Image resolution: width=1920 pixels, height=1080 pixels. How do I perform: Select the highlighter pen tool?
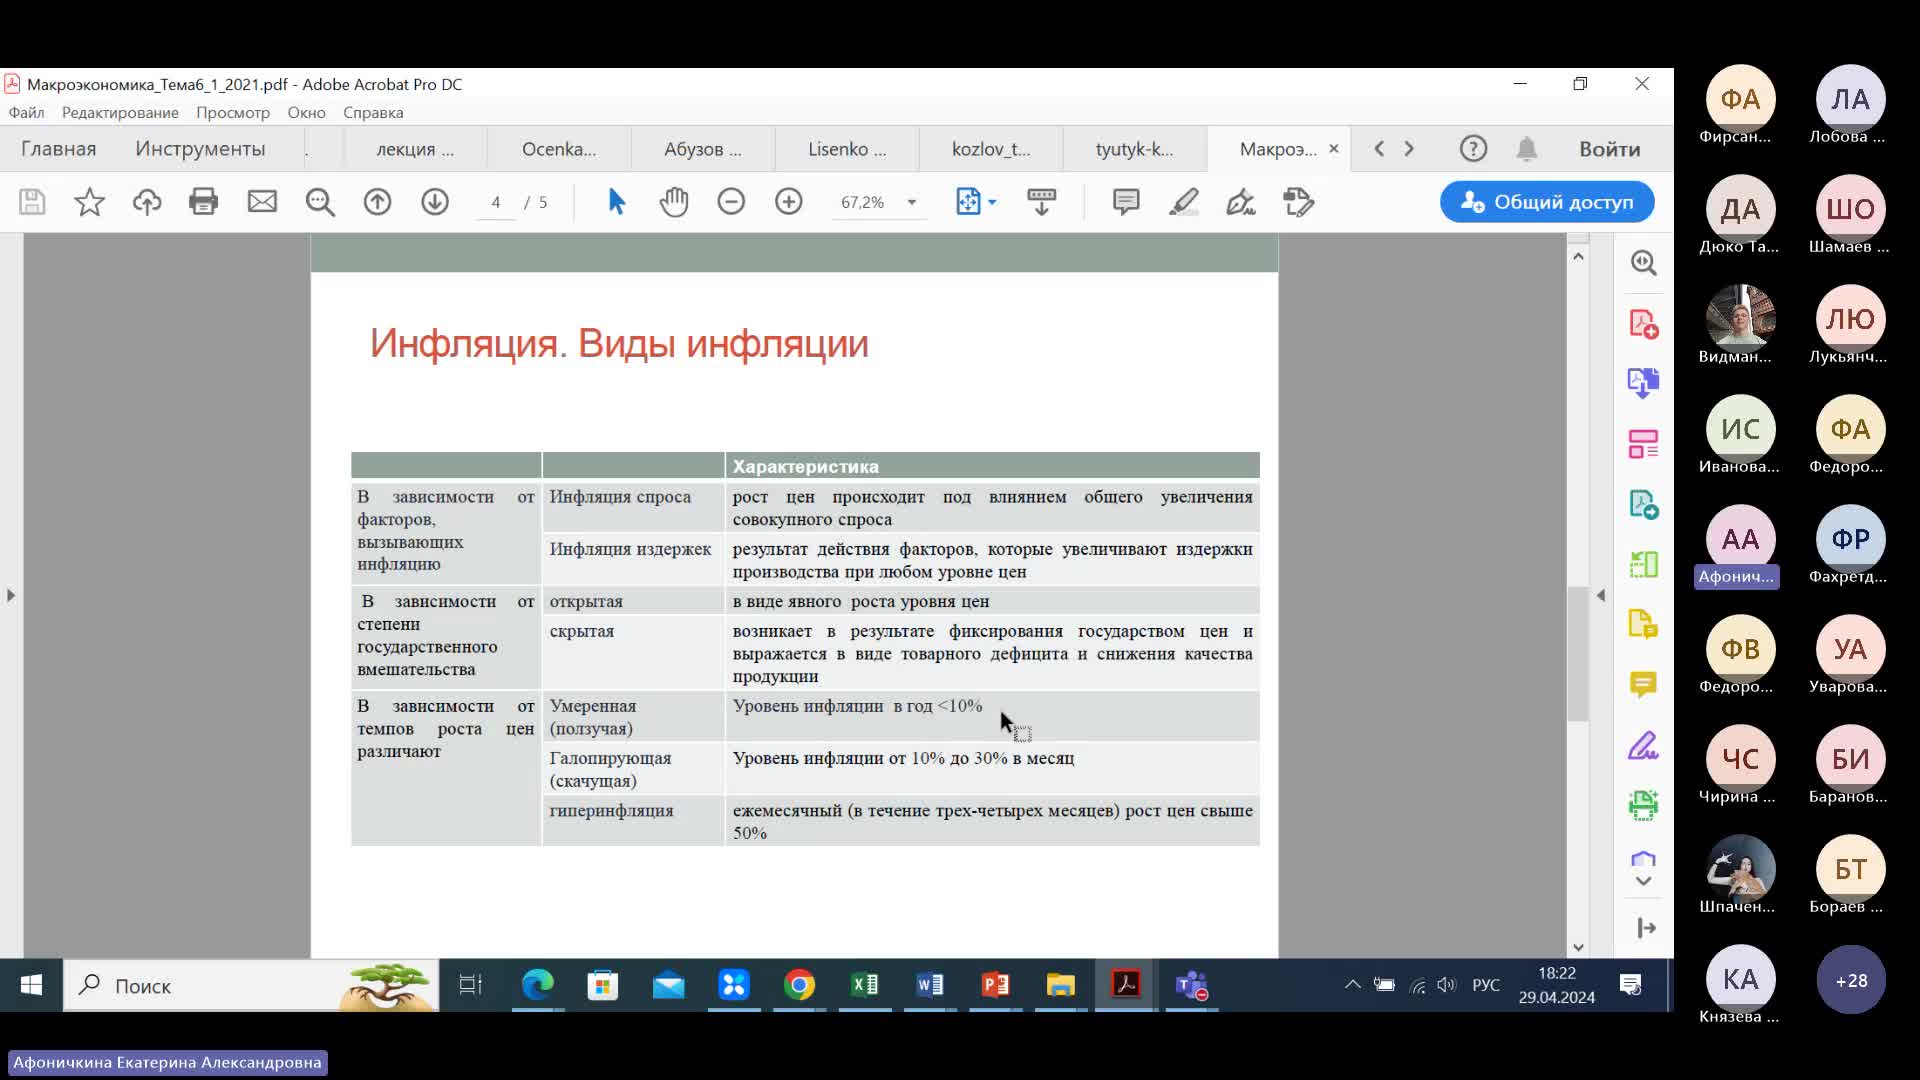point(1184,202)
